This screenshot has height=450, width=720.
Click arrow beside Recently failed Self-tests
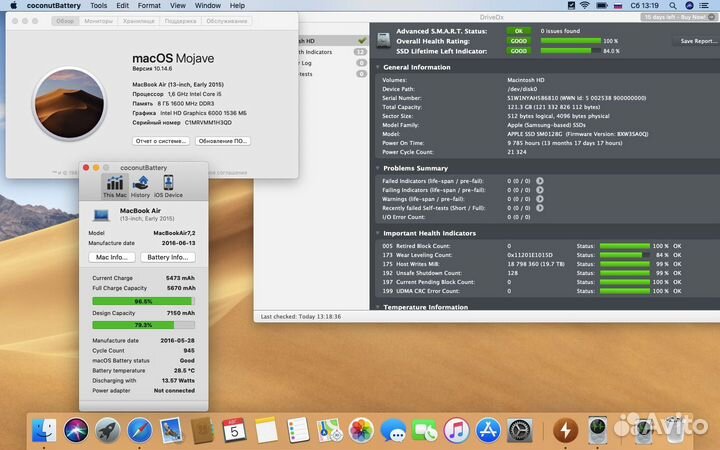coord(540,208)
